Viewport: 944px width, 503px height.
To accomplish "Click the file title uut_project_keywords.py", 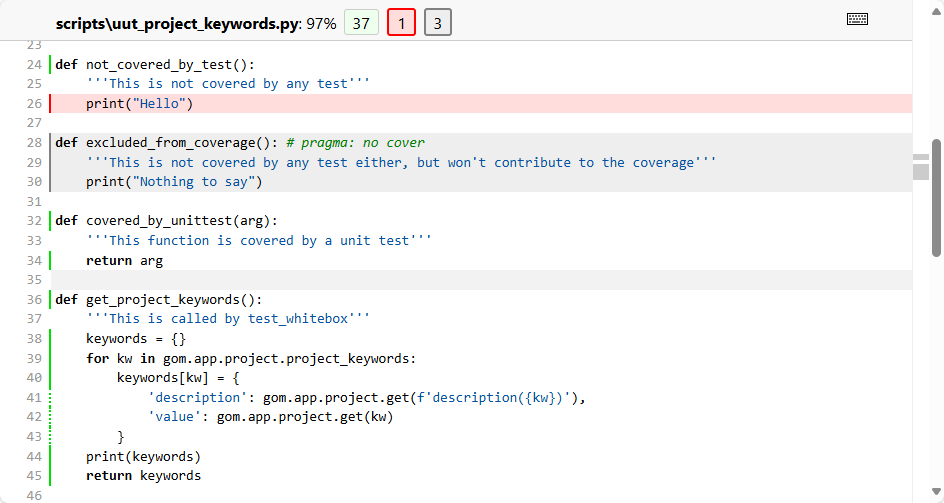I will click(x=177, y=23).
